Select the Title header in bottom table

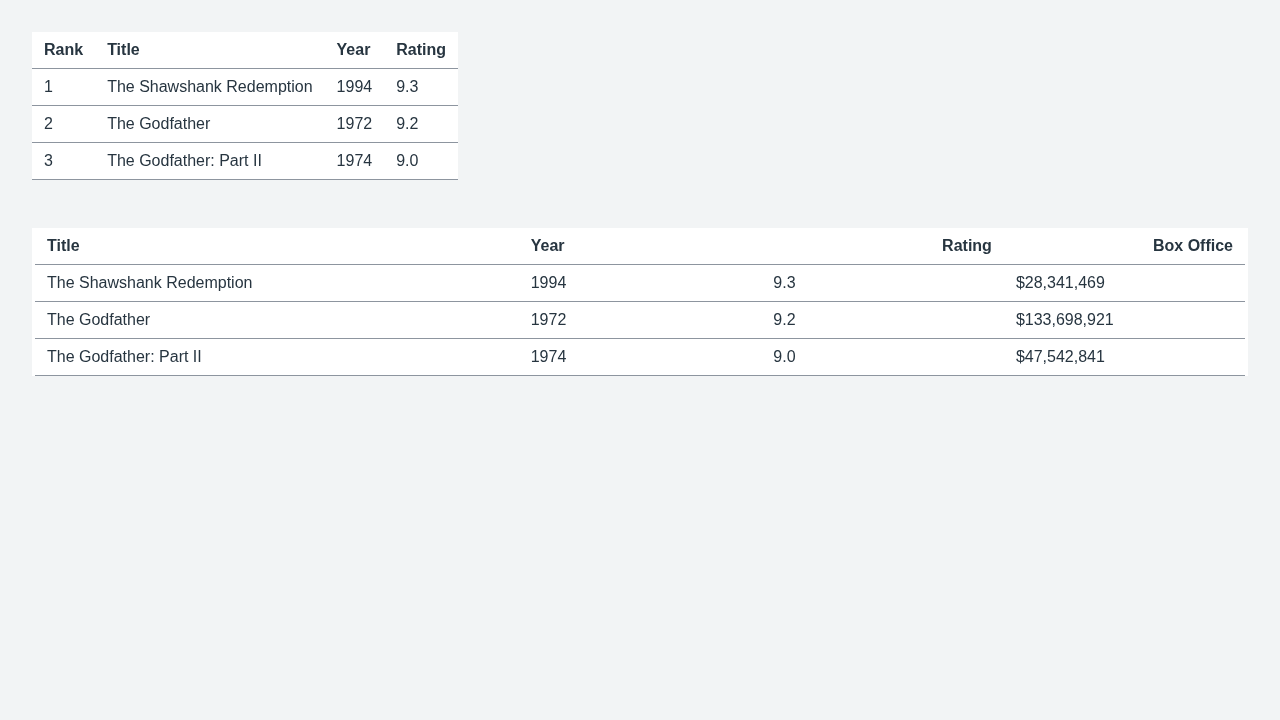tap(63, 246)
